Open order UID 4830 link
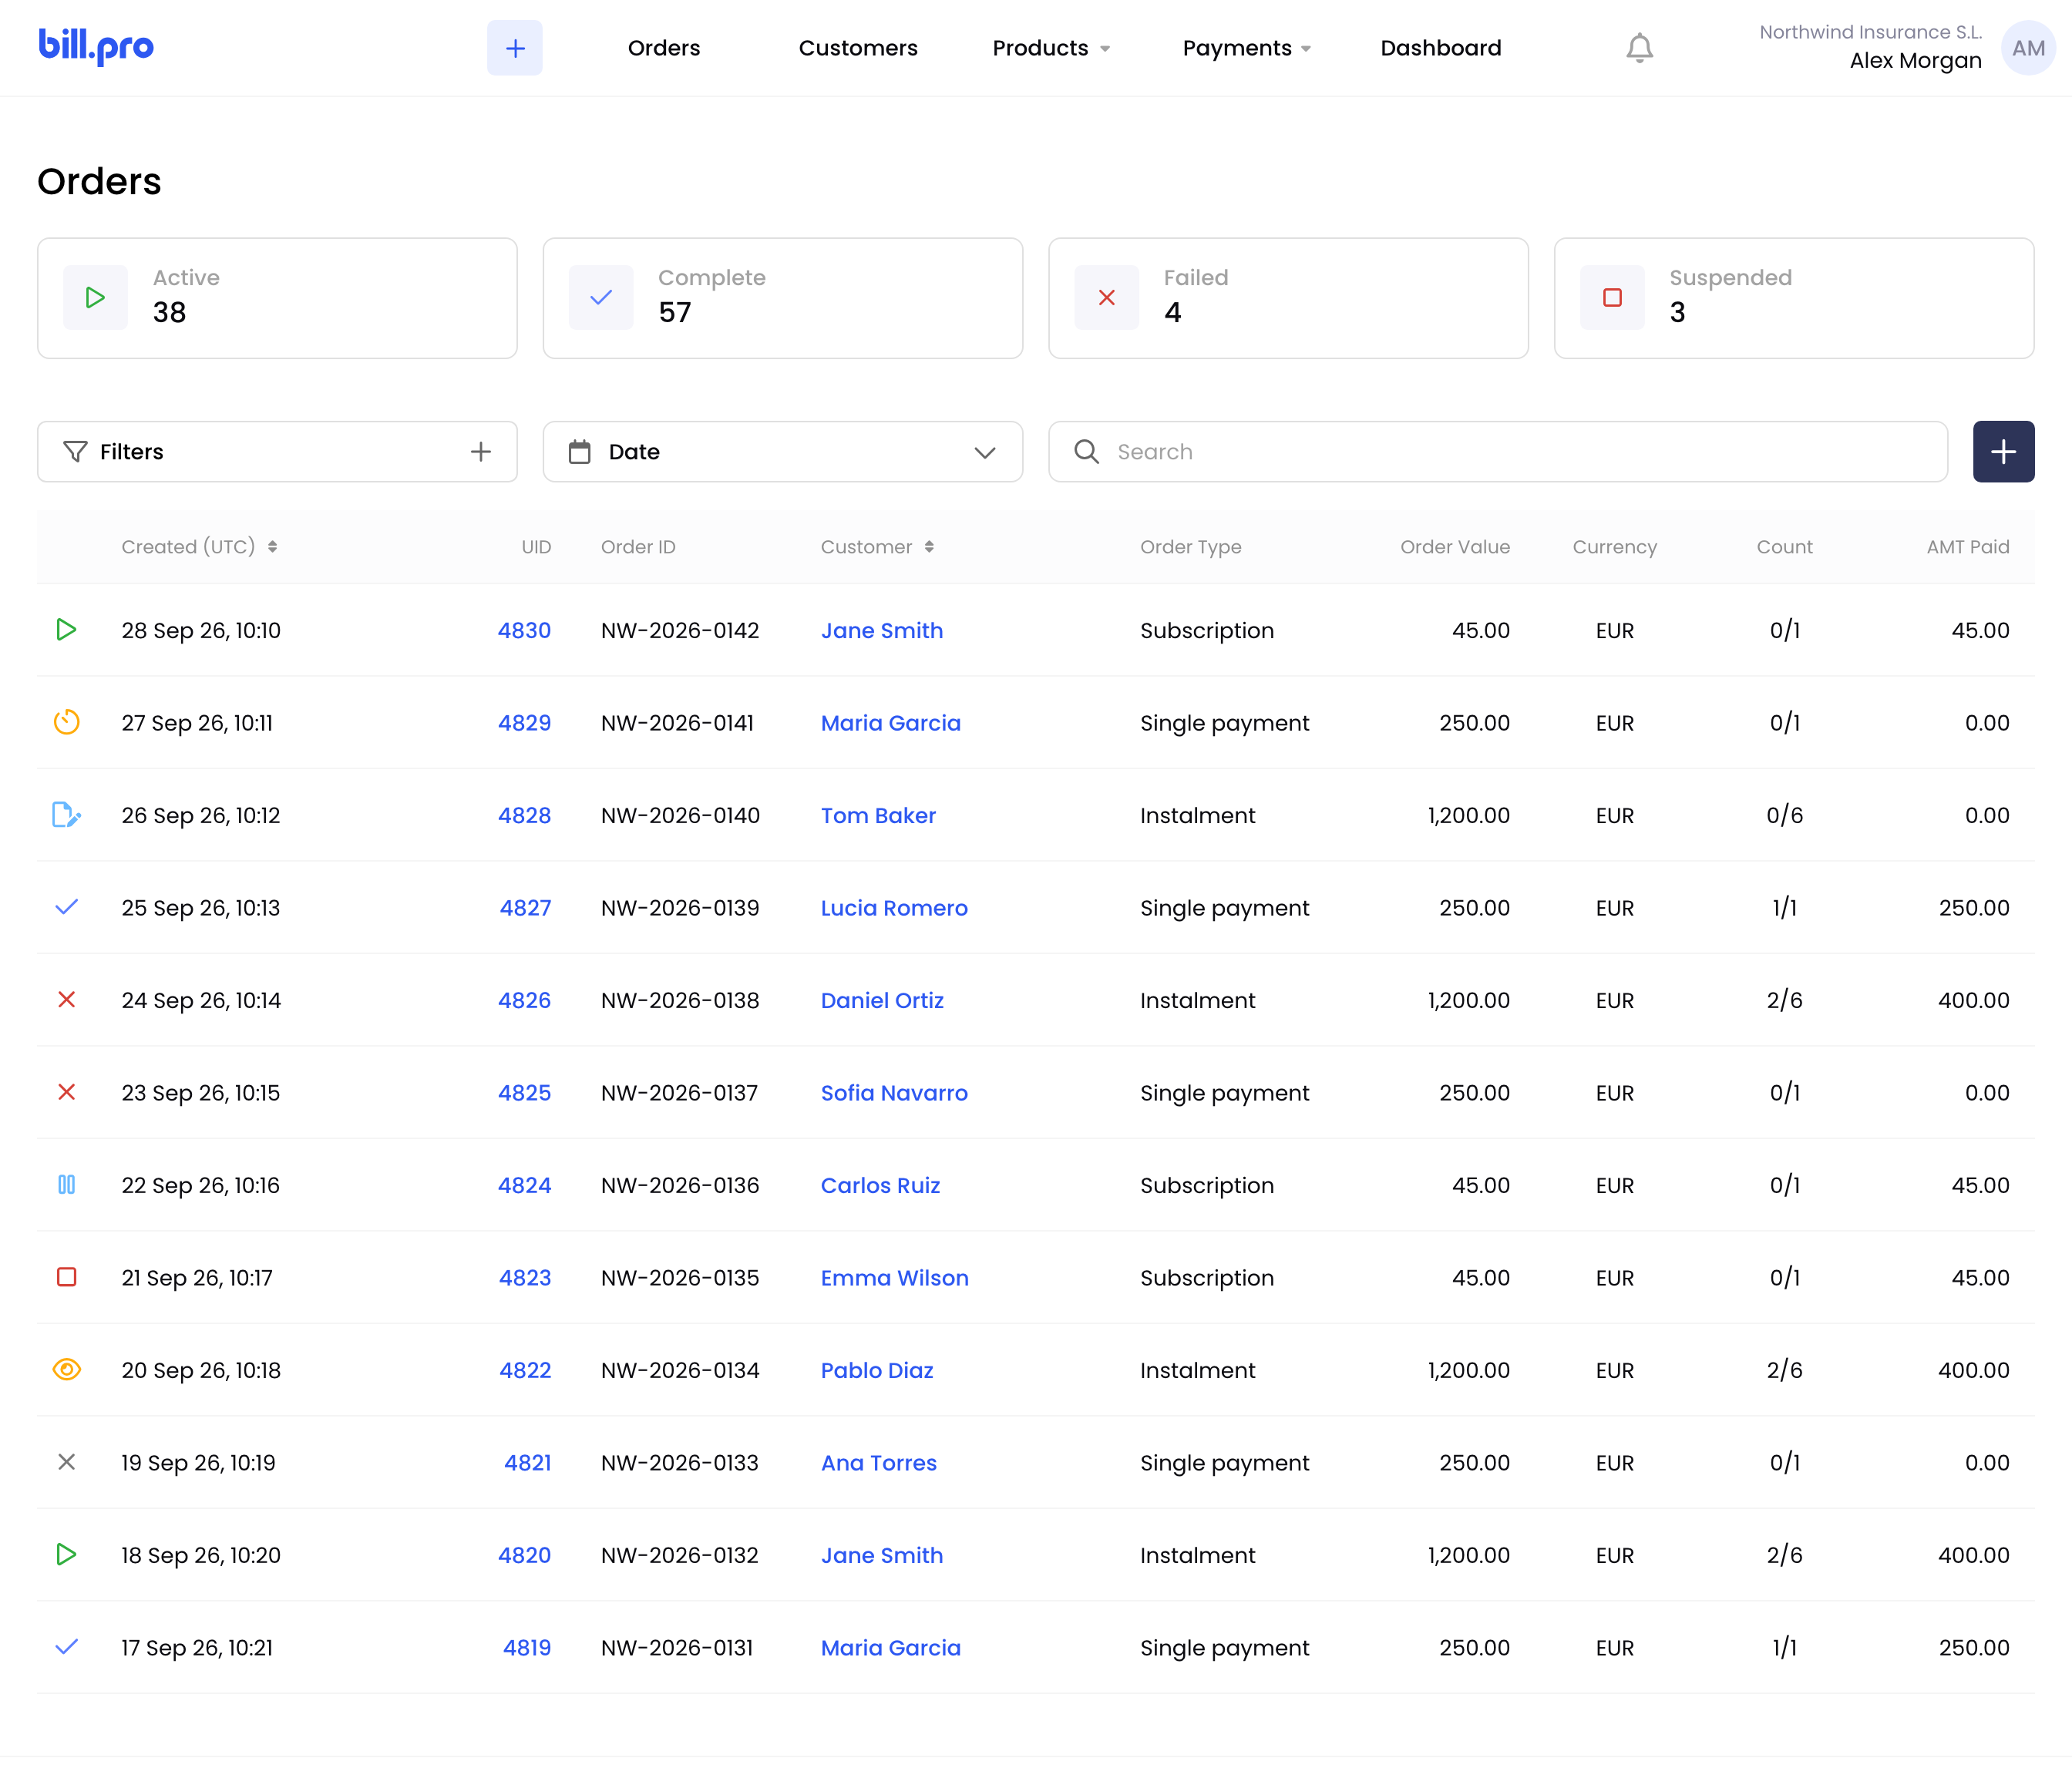 coord(524,630)
